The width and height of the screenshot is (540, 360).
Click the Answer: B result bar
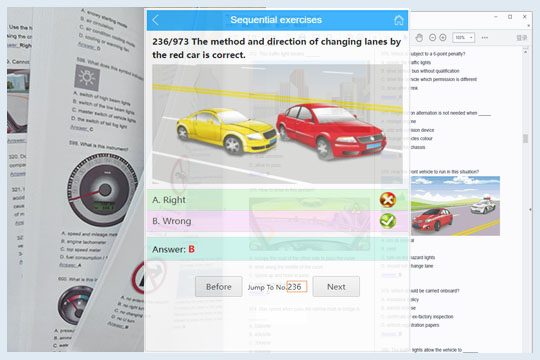(277, 249)
